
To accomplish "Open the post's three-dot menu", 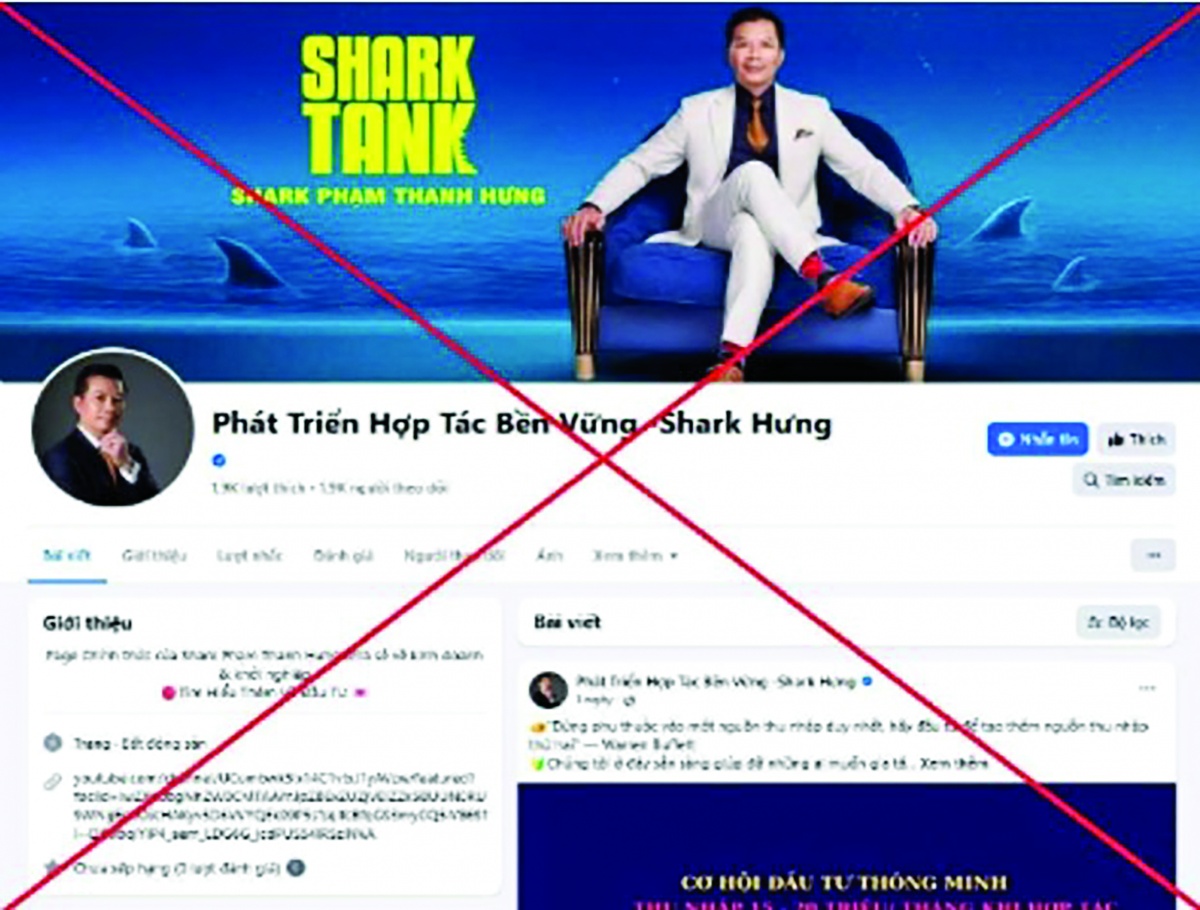I will tap(1147, 688).
